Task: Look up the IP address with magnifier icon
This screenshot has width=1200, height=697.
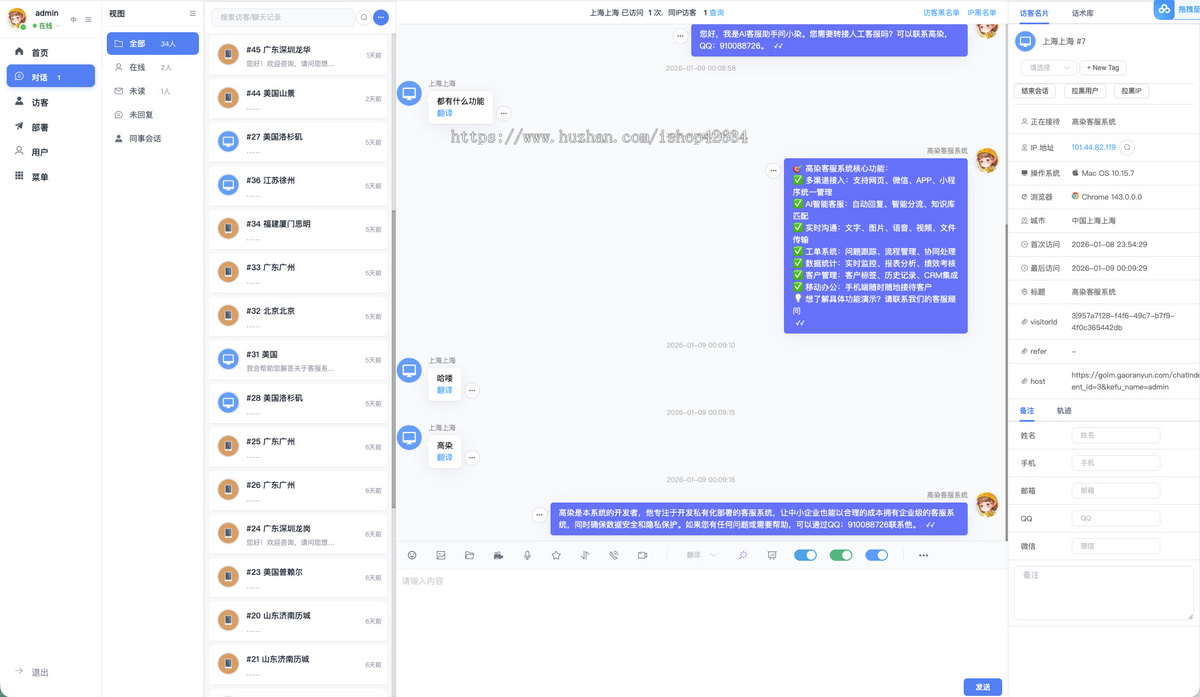Action: (x=1128, y=147)
